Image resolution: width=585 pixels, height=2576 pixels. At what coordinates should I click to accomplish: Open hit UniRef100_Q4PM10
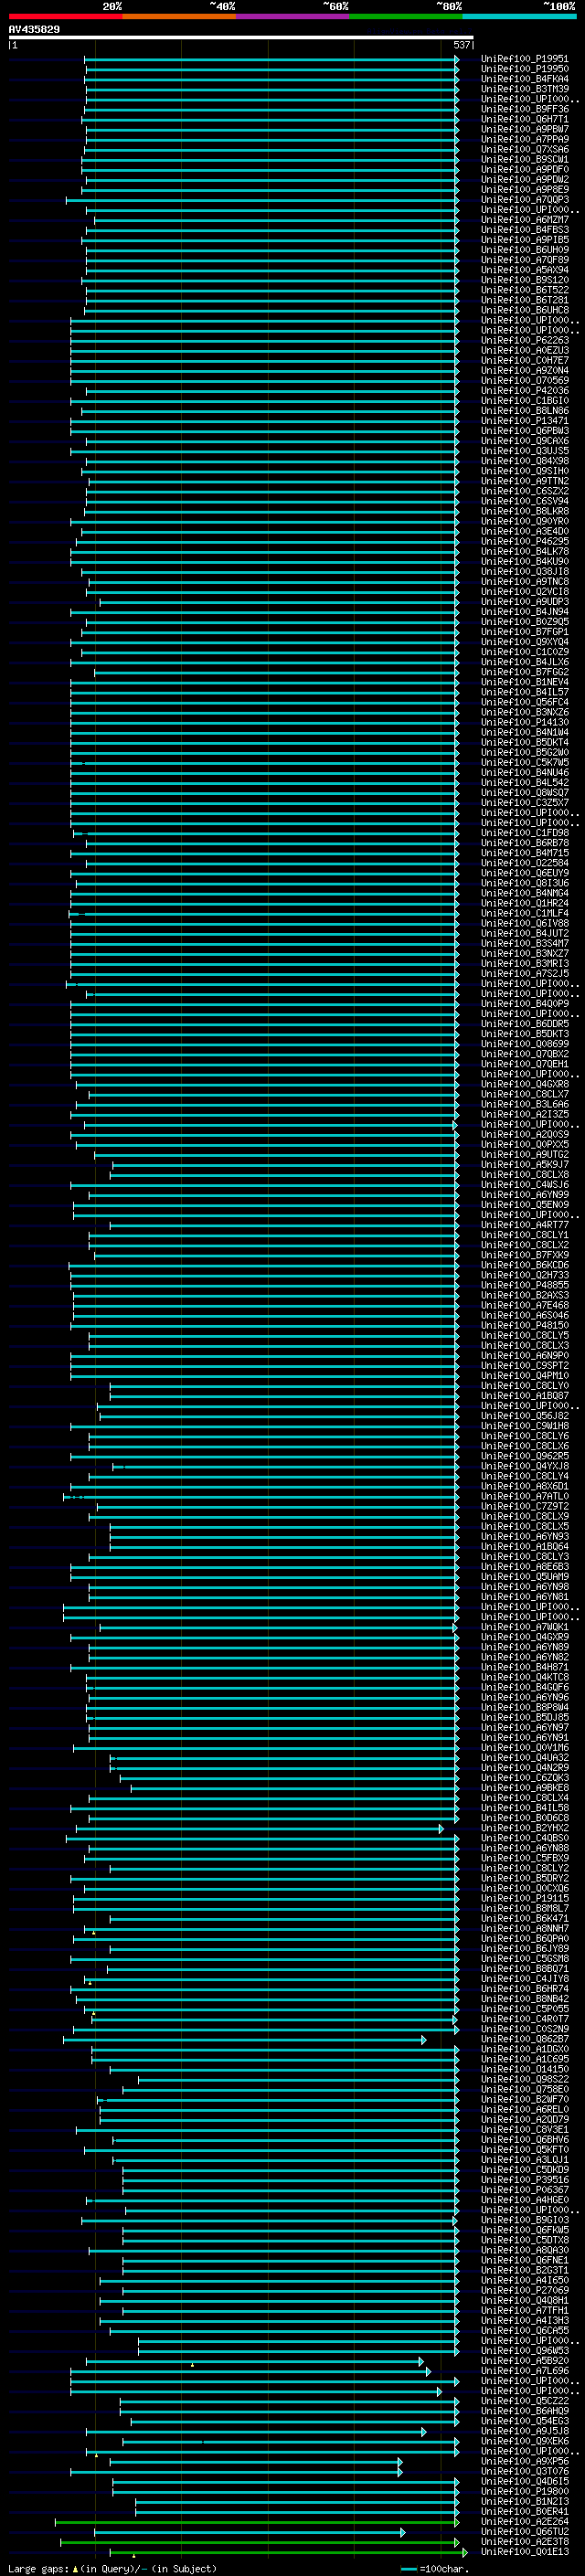[x=524, y=1376]
